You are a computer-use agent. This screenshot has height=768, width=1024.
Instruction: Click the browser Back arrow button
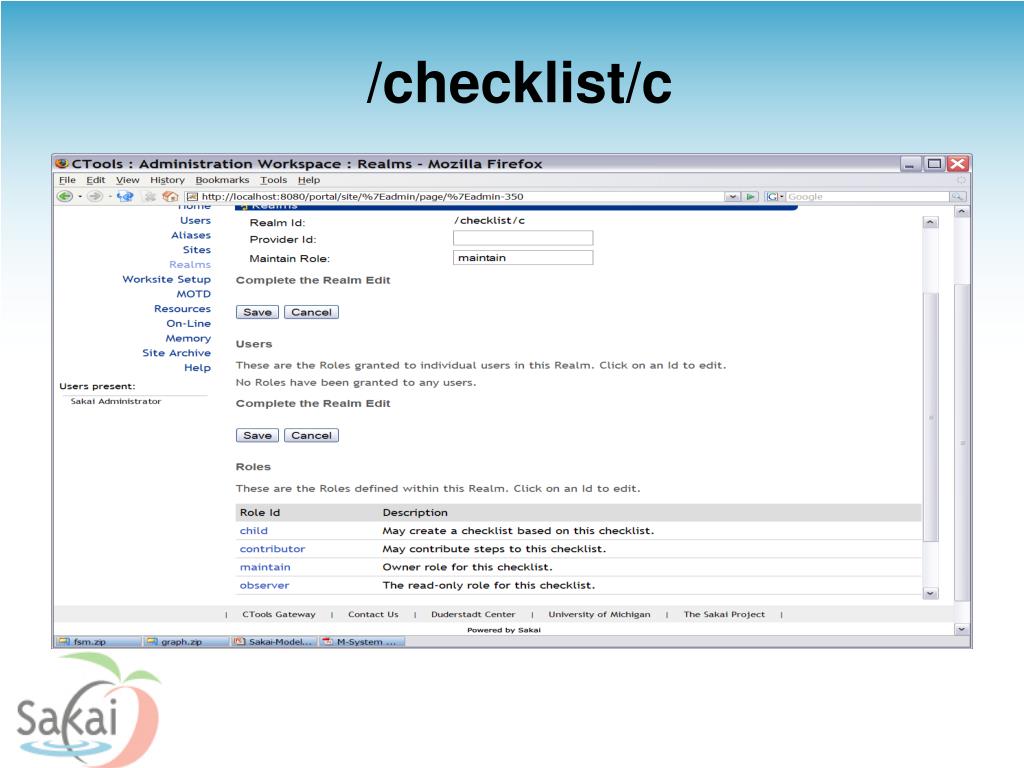pos(65,196)
